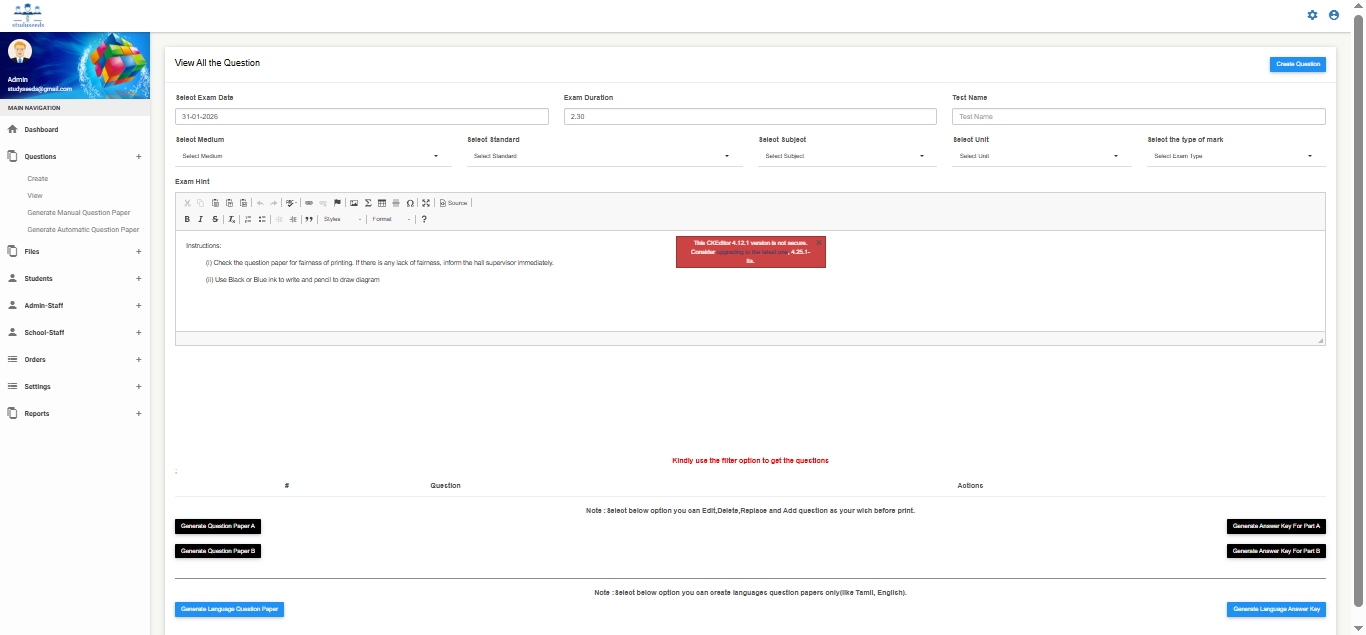Apply italic formatting in the editor toolbar

pos(201,219)
